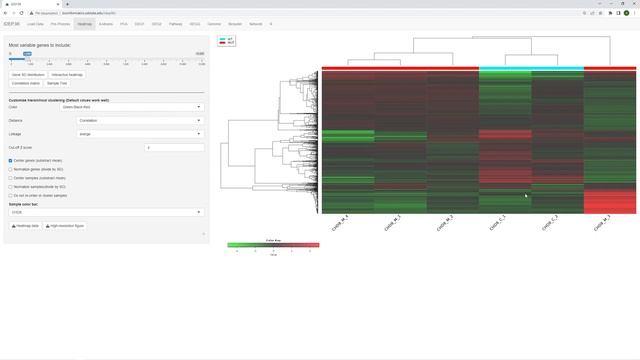Viewport: 640px width, 360px height.
Task: Open the Chrome three-dot menu
Action: (634, 13)
